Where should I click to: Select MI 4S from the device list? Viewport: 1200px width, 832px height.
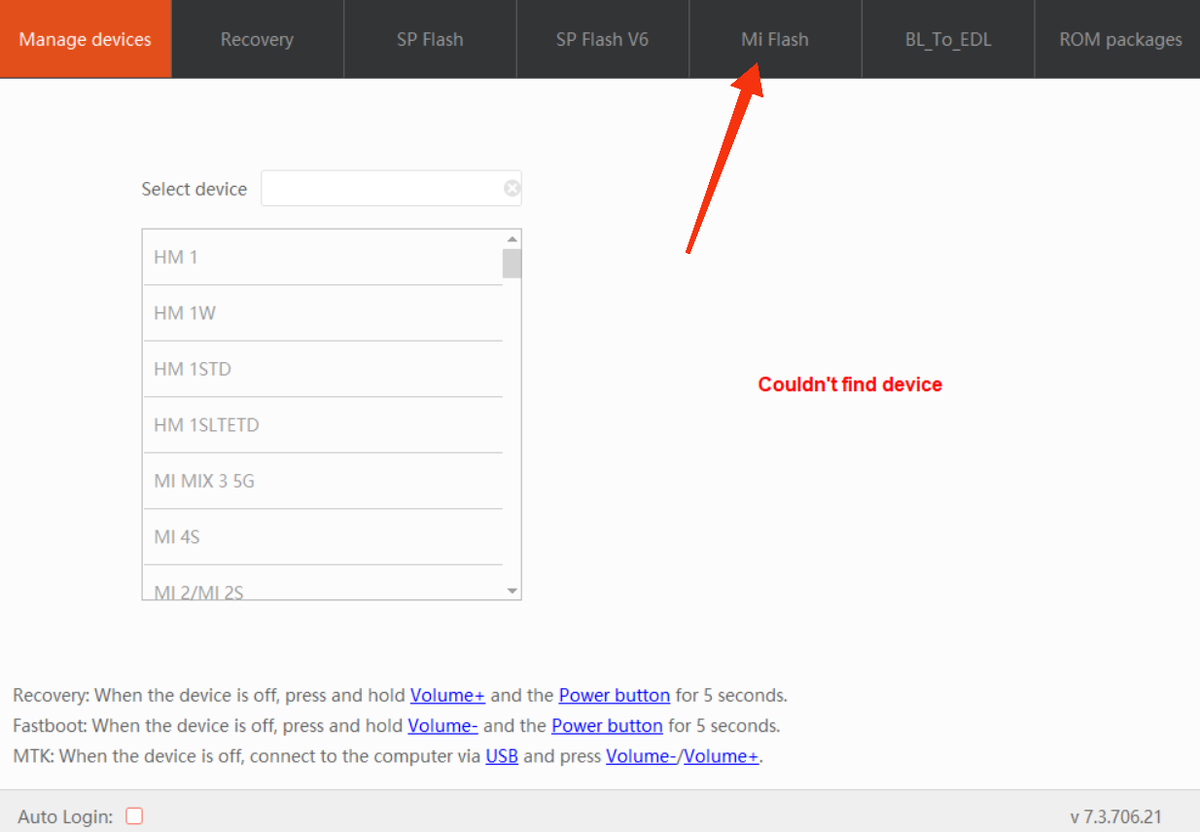tap(322, 537)
